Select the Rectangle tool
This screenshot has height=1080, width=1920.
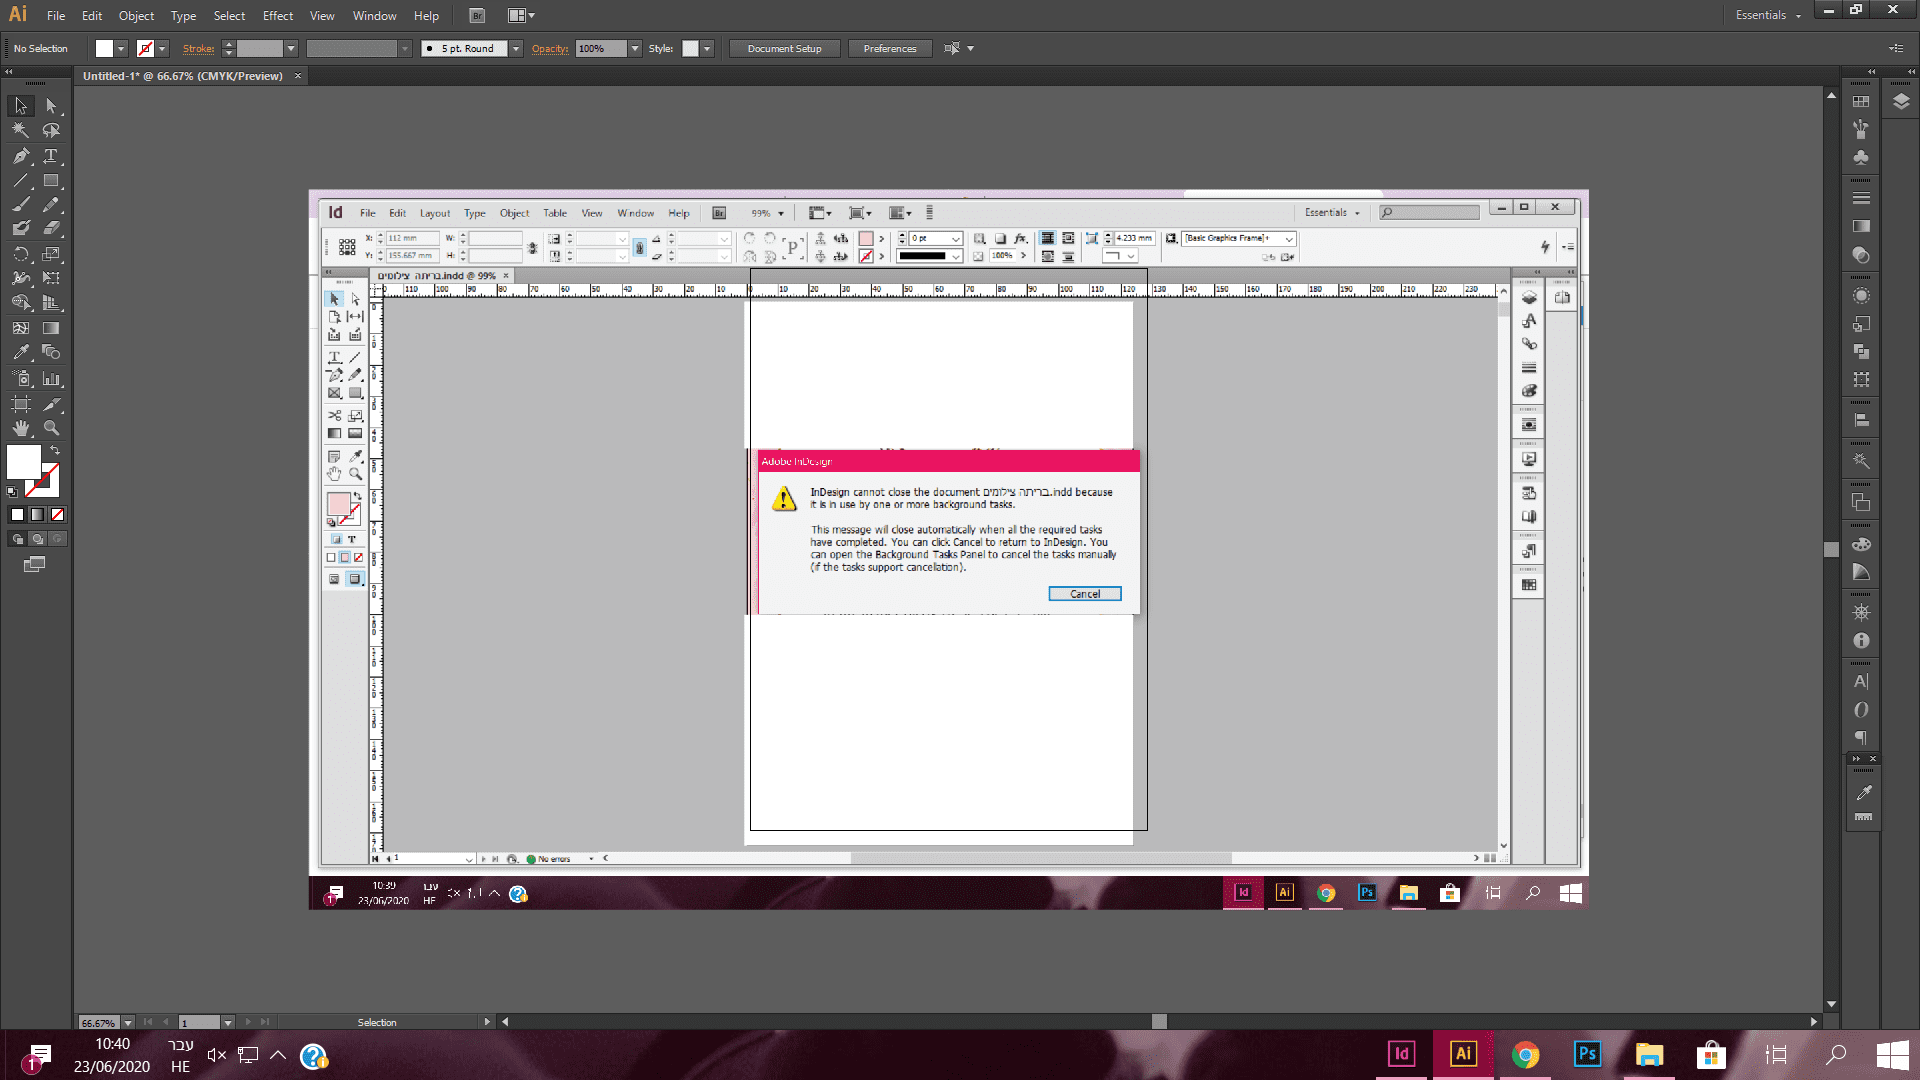pos(51,181)
